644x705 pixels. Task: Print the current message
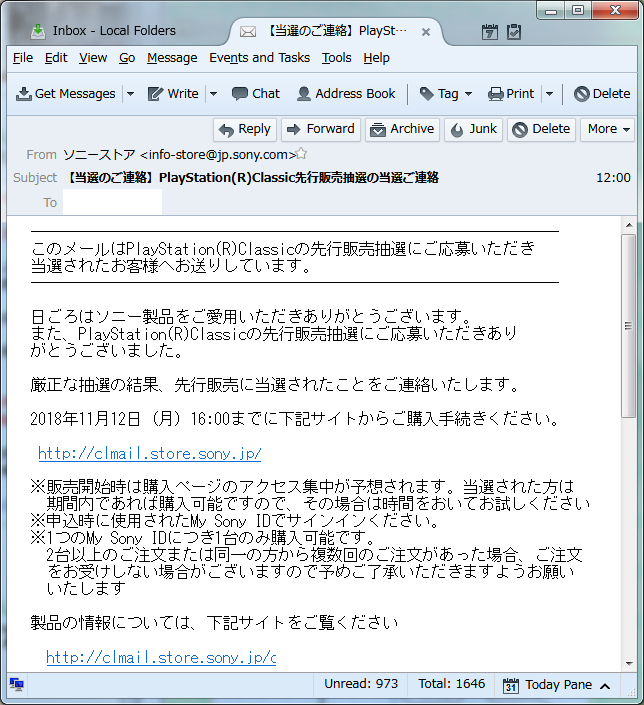tap(511, 94)
